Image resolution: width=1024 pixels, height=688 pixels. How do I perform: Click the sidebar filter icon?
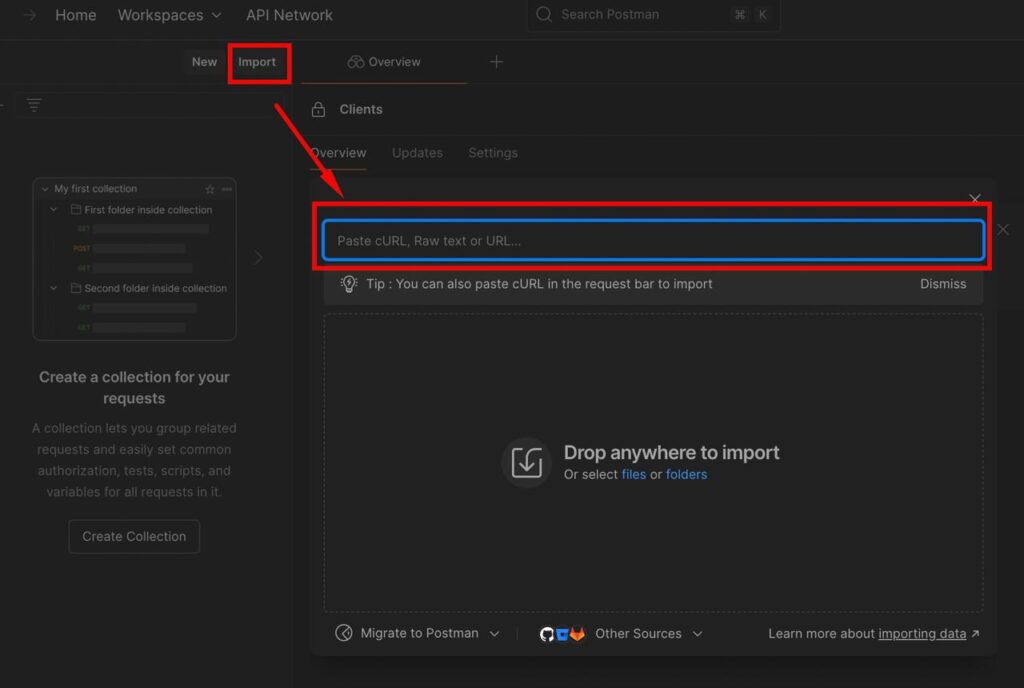(x=34, y=104)
